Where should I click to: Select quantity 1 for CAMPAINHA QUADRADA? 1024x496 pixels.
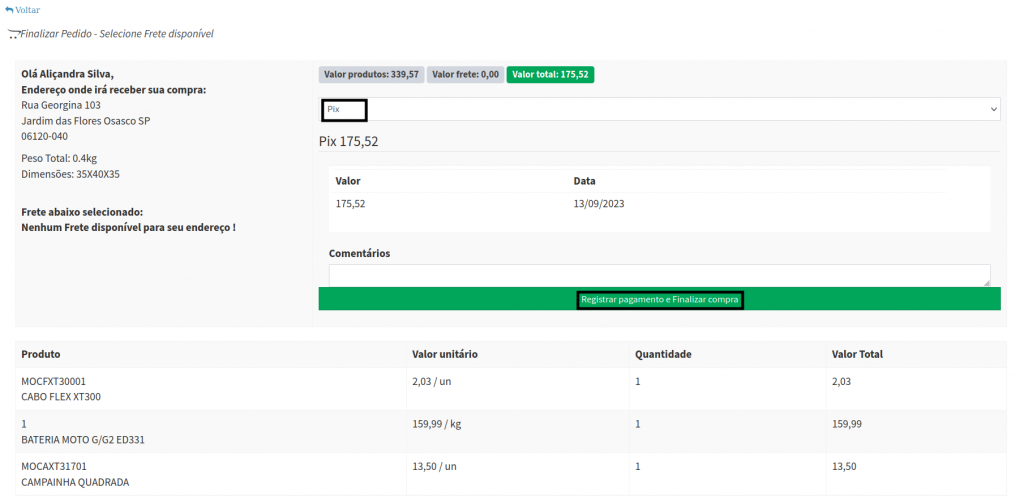[638, 467]
